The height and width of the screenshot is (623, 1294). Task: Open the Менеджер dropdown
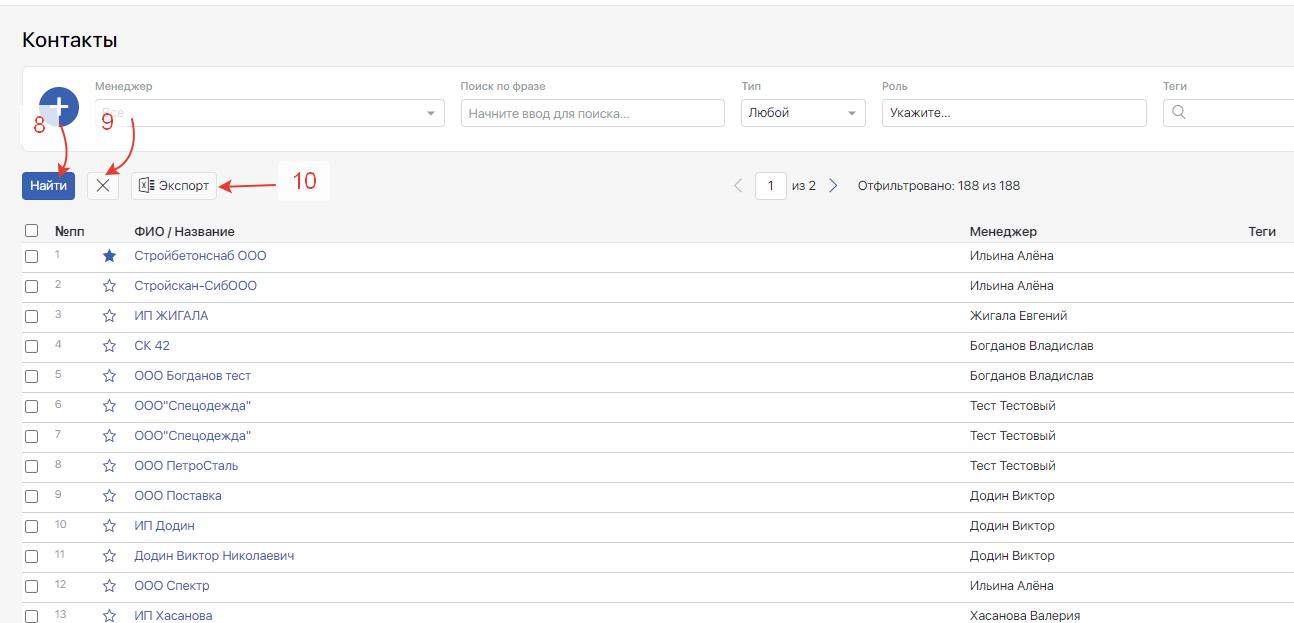click(x=270, y=113)
